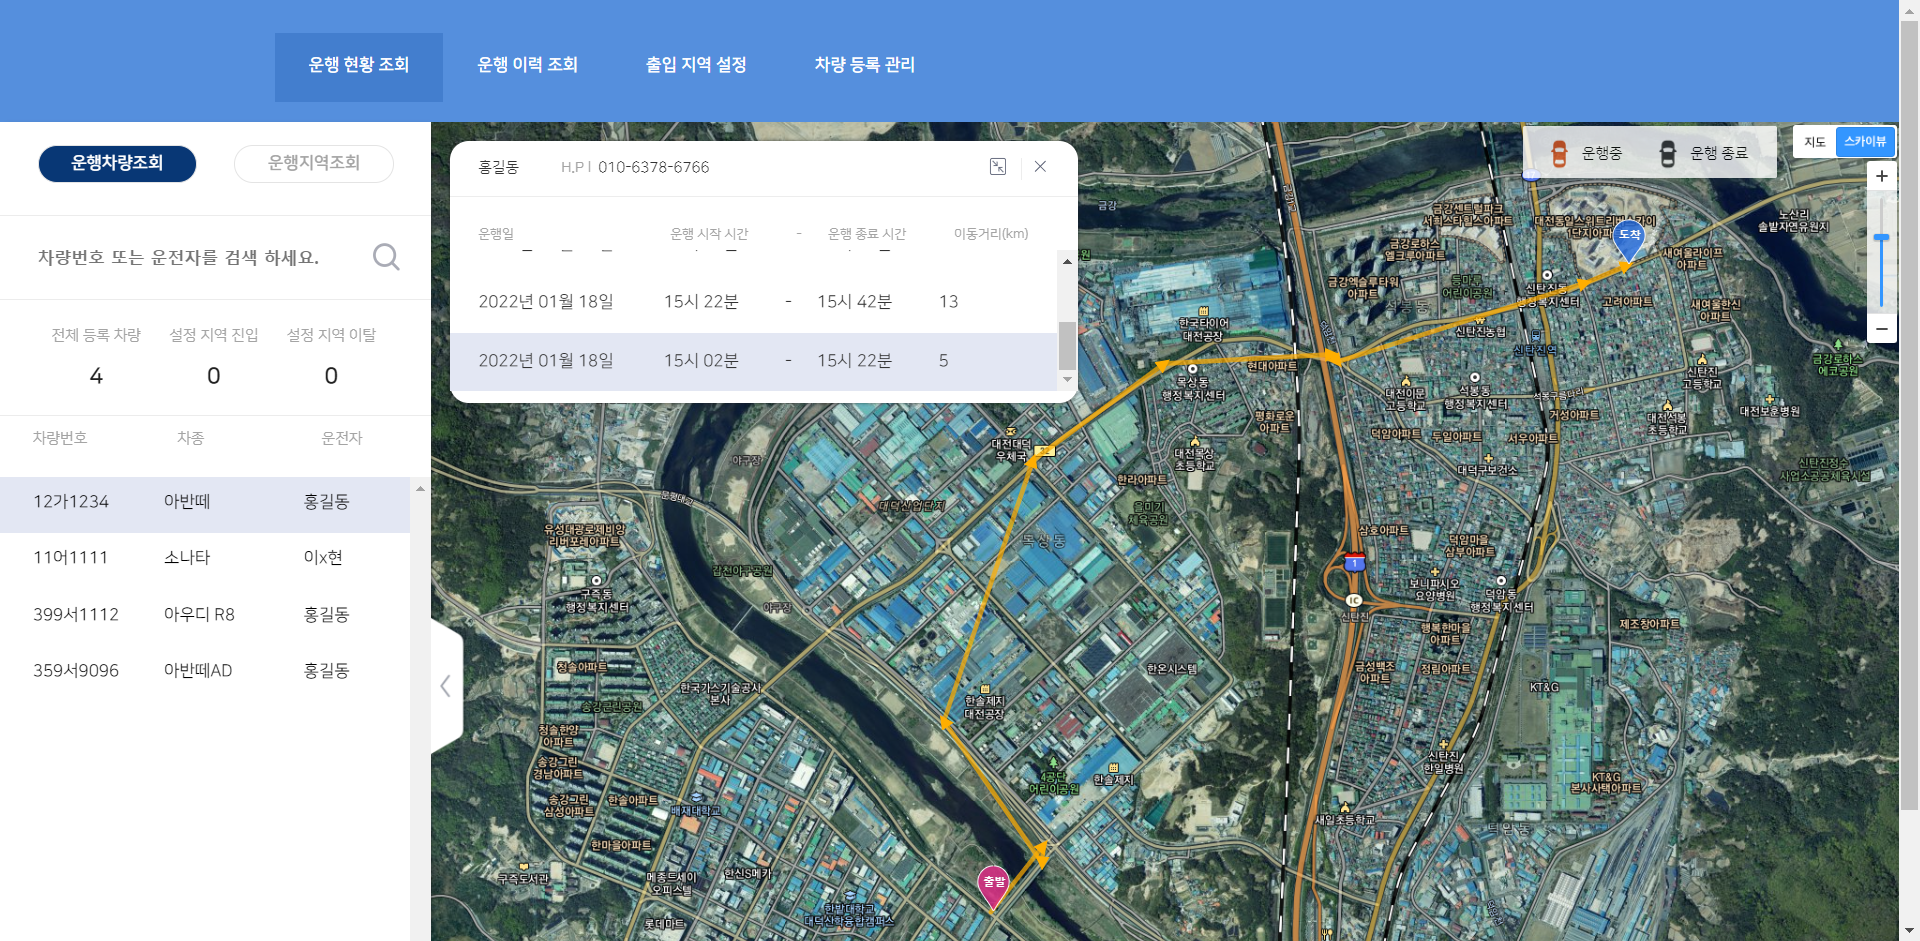The image size is (1920, 941).
Task: Select the 운행차량조회 button
Action: click(x=117, y=163)
